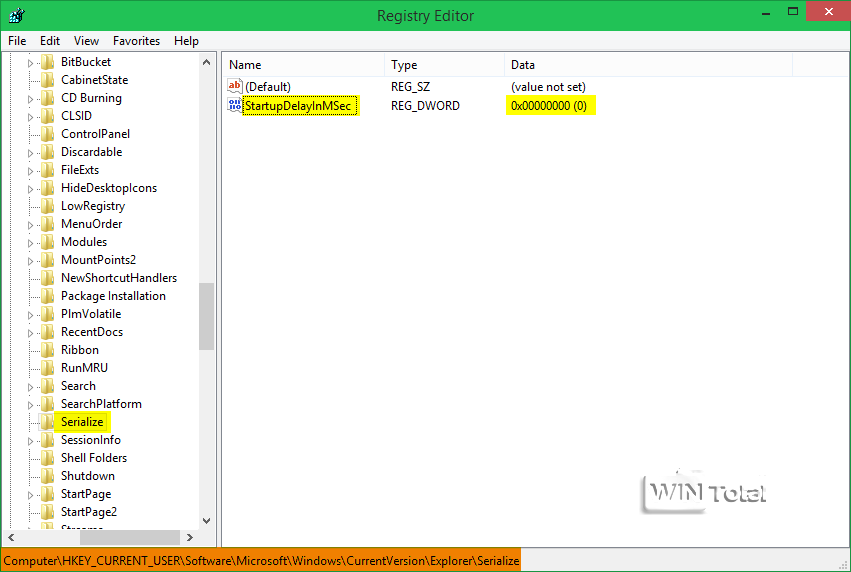Select the Search key
The image size is (851, 572).
78,386
